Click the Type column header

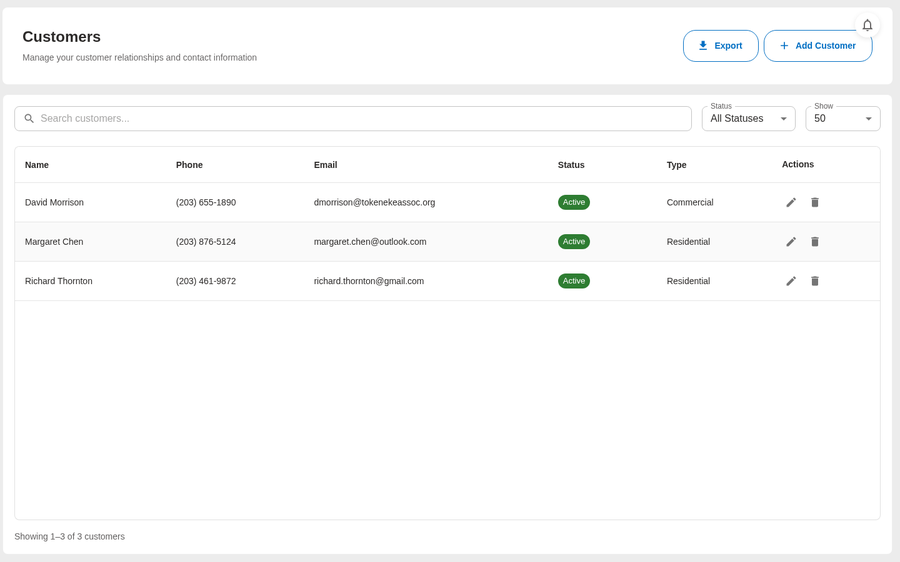click(x=676, y=165)
